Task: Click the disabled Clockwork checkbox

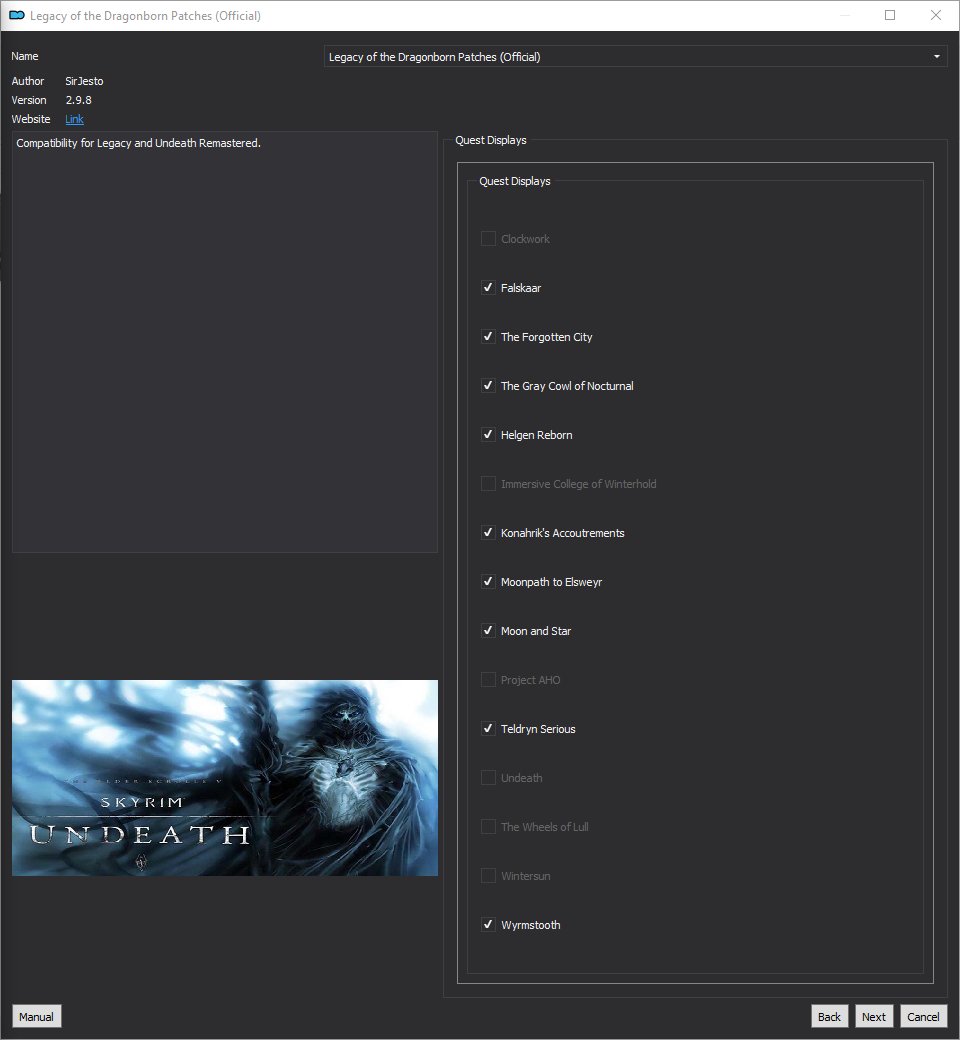Action: coord(488,239)
